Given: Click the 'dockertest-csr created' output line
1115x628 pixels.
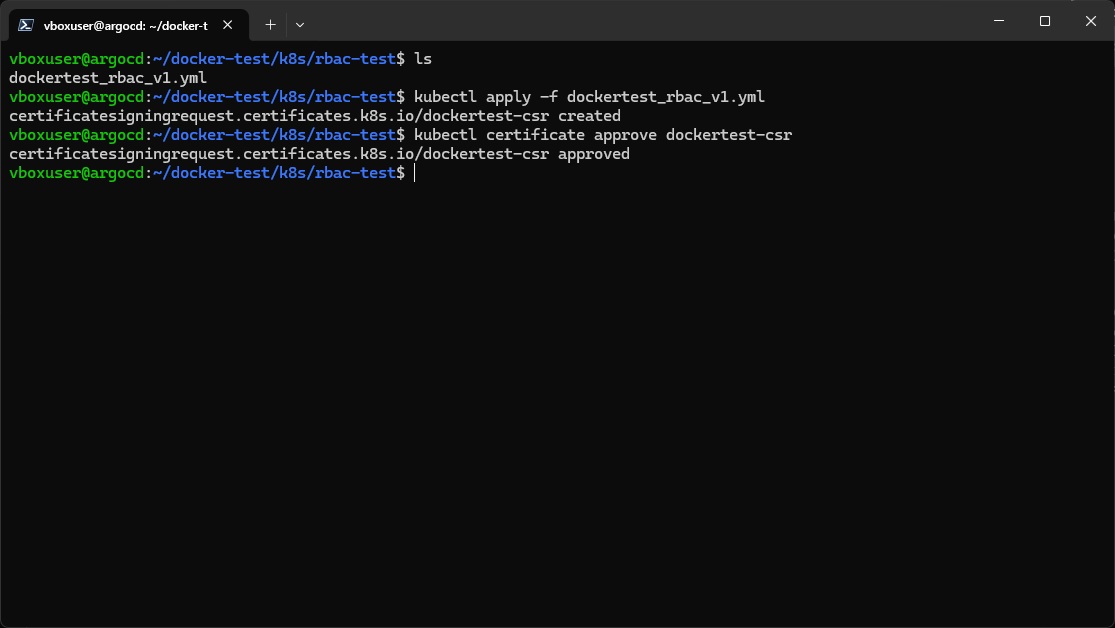Looking at the screenshot, I should coord(315,116).
